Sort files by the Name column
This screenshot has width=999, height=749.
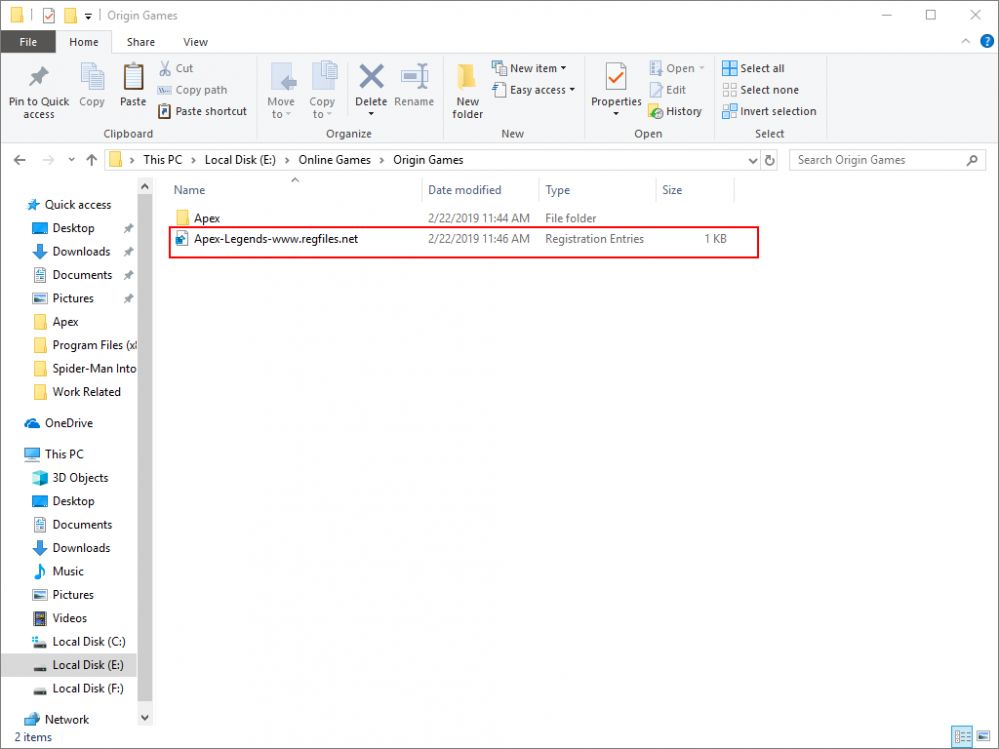click(189, 190)
